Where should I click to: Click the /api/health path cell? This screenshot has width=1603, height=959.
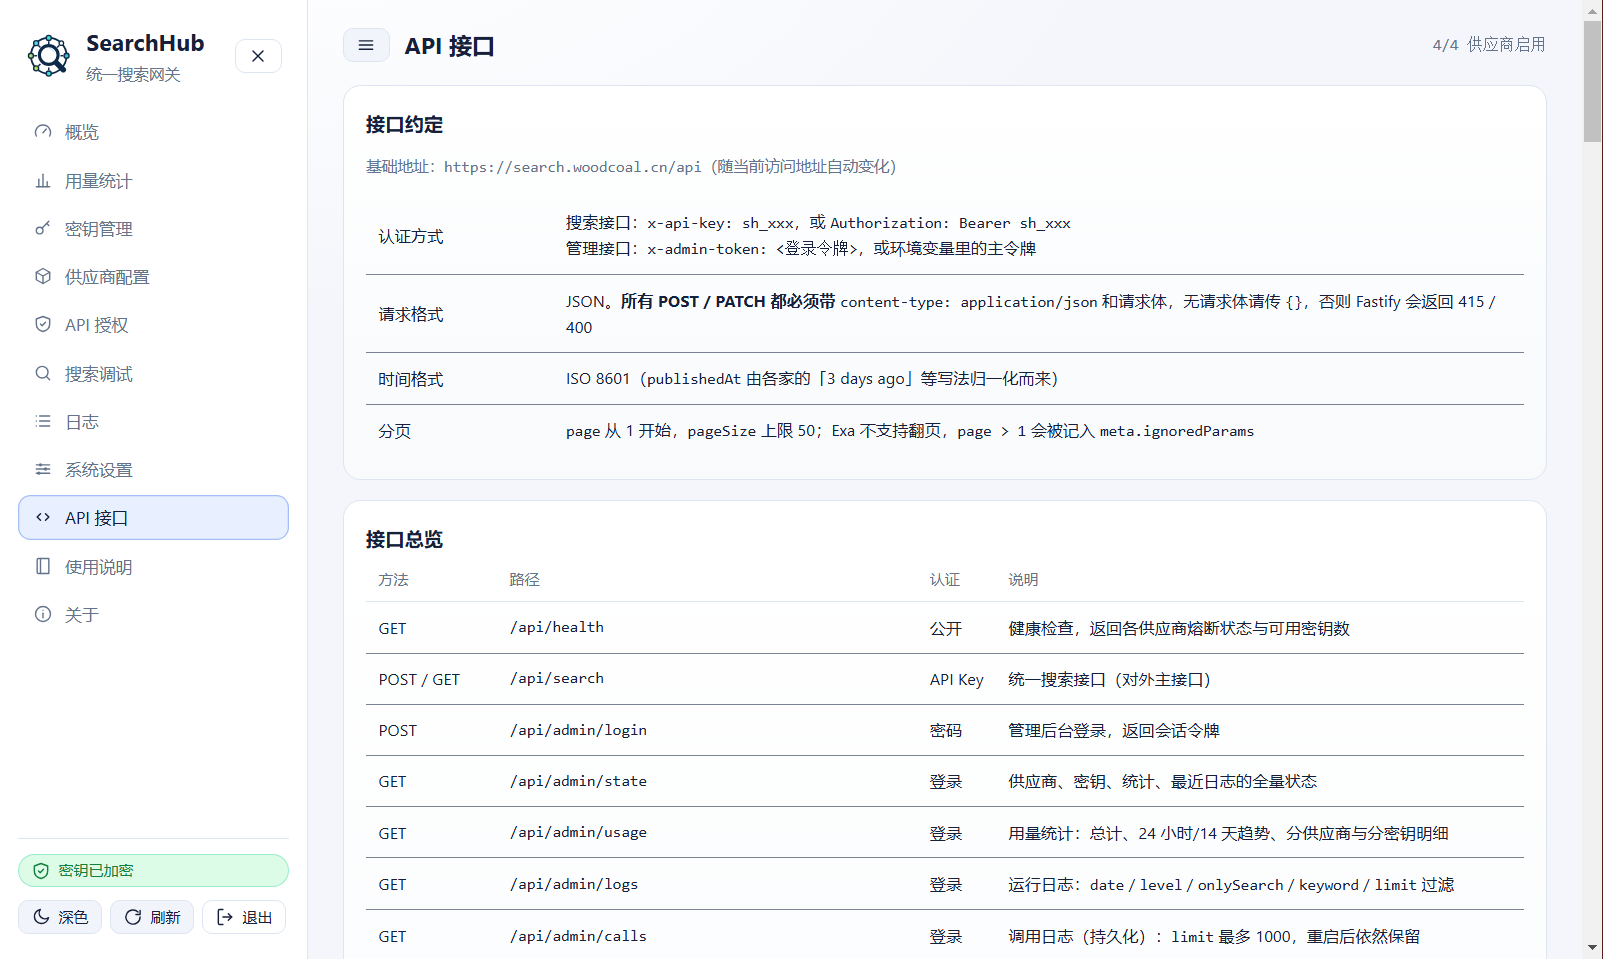point(557,628)
